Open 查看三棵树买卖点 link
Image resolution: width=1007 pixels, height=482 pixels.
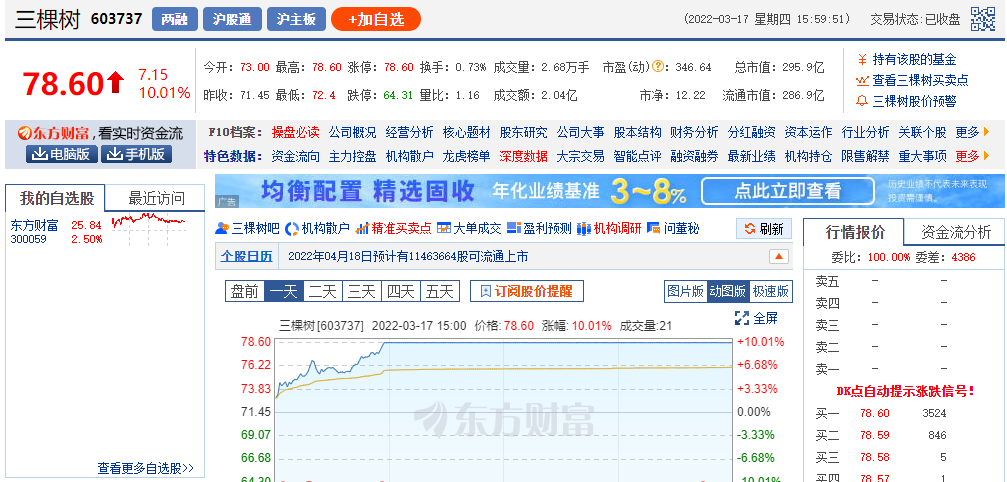point(920,80)
